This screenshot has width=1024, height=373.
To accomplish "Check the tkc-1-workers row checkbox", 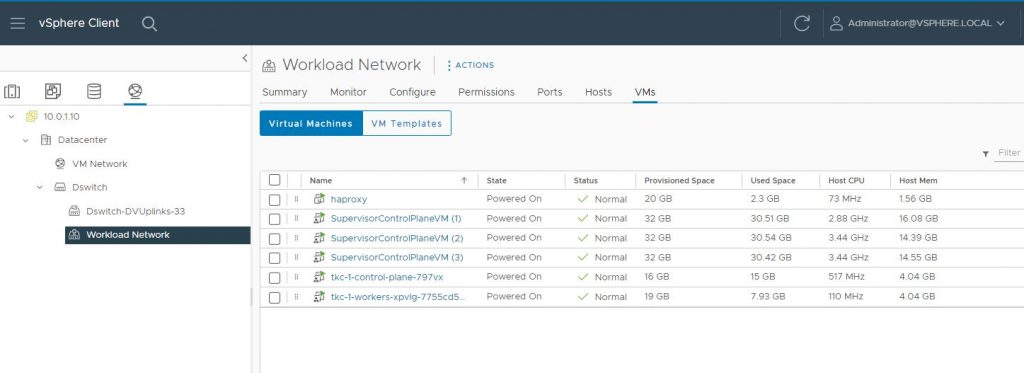I will (x=274, y=297).
